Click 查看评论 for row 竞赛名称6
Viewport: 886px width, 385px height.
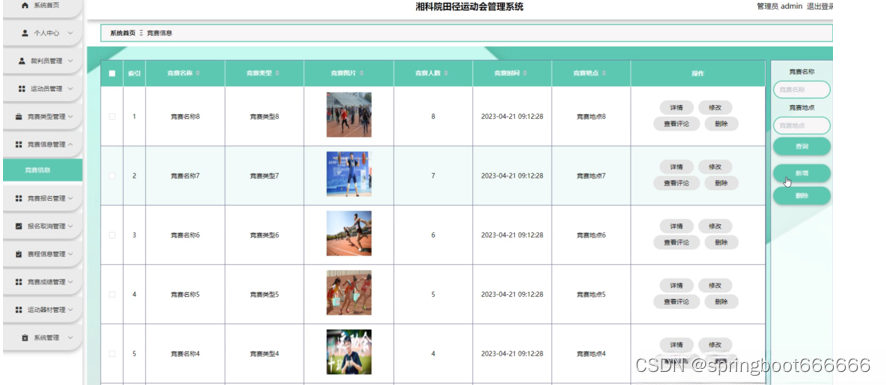(676, 243)
